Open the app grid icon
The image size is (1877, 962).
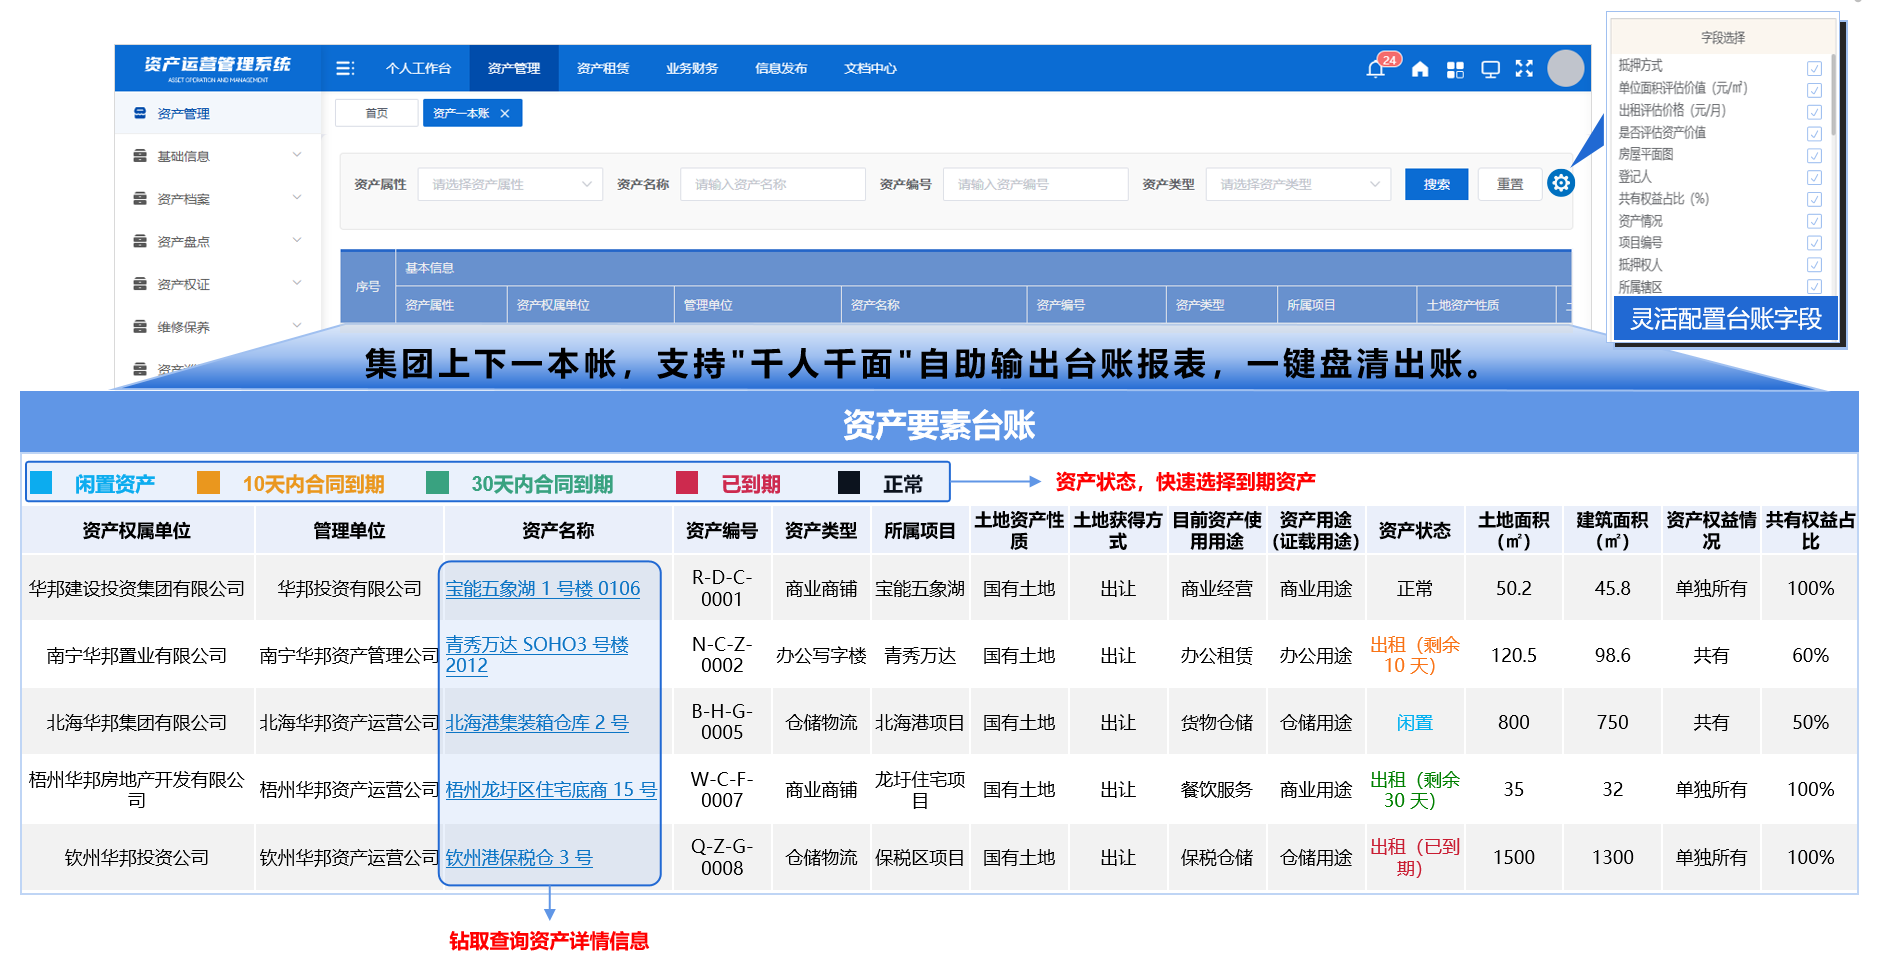coord(1455,69)
